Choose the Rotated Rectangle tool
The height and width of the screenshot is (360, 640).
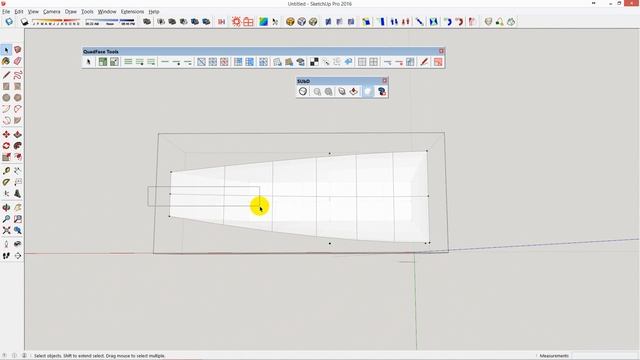pos(18,87)
